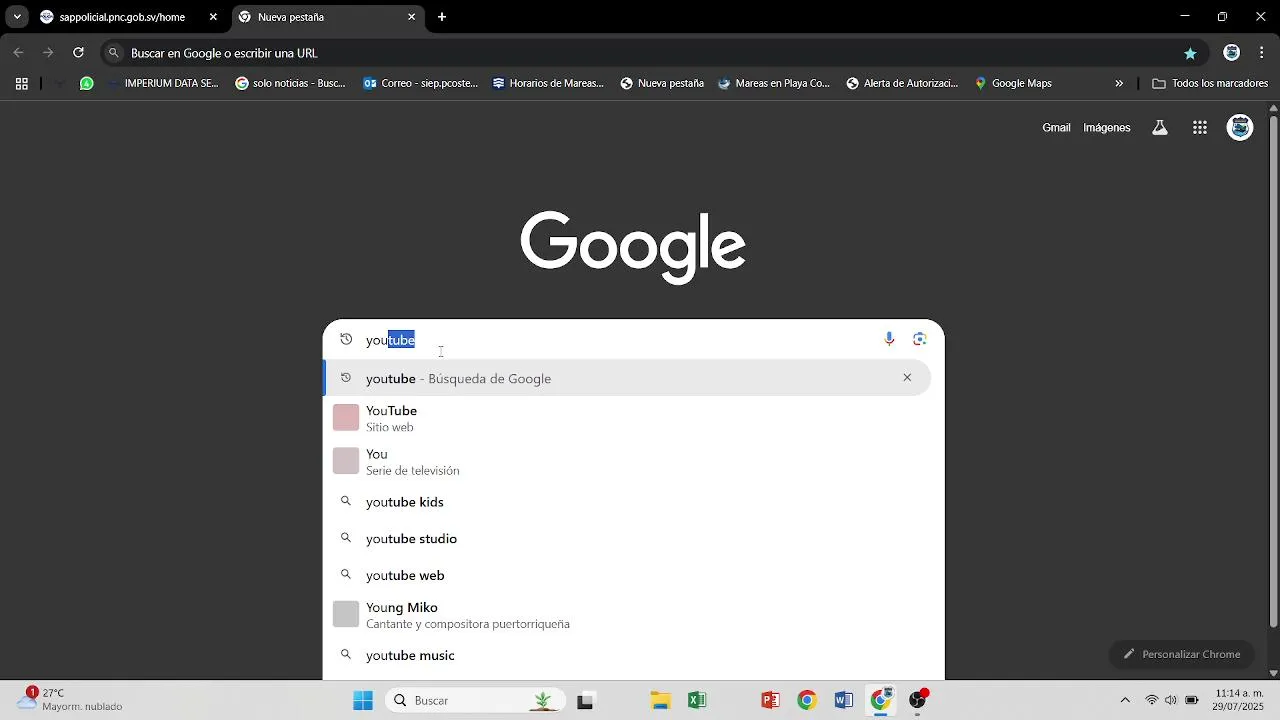
Task: Open the Windows Start menu
Action: pos(363,700)
